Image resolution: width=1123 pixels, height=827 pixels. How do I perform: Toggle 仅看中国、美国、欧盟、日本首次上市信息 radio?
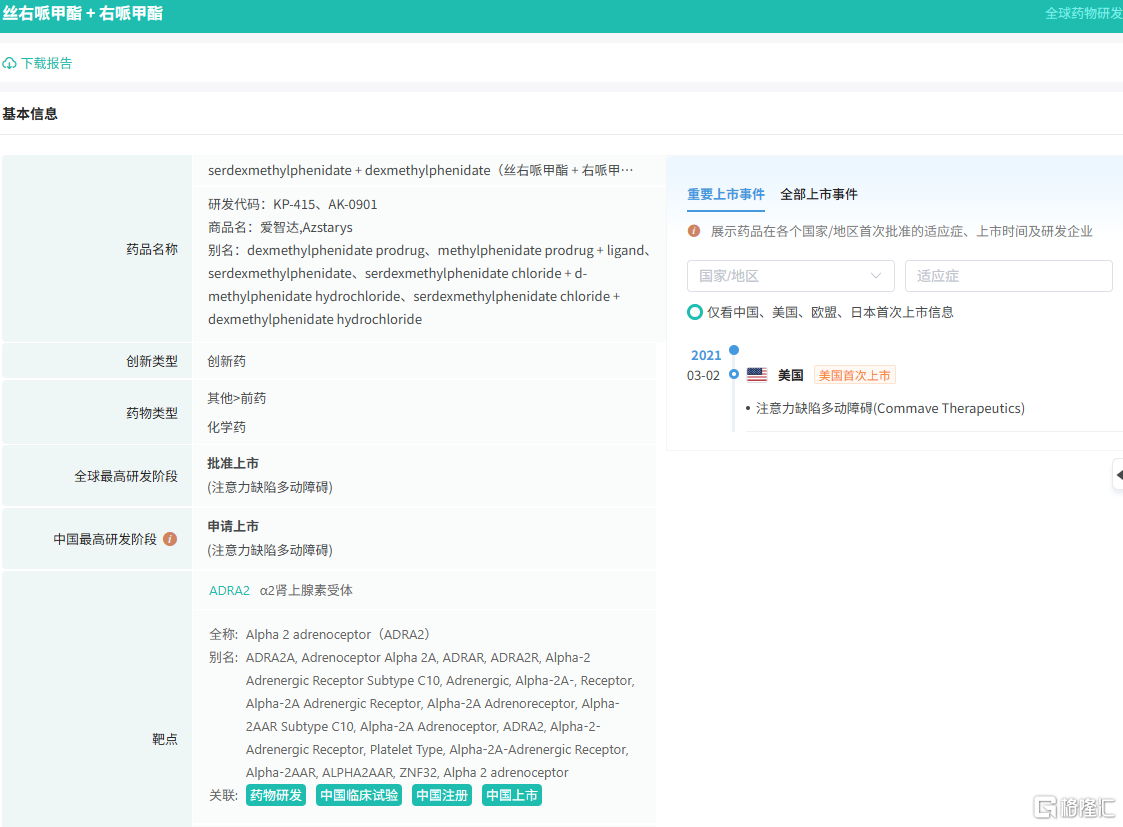[x=695, y=312]
